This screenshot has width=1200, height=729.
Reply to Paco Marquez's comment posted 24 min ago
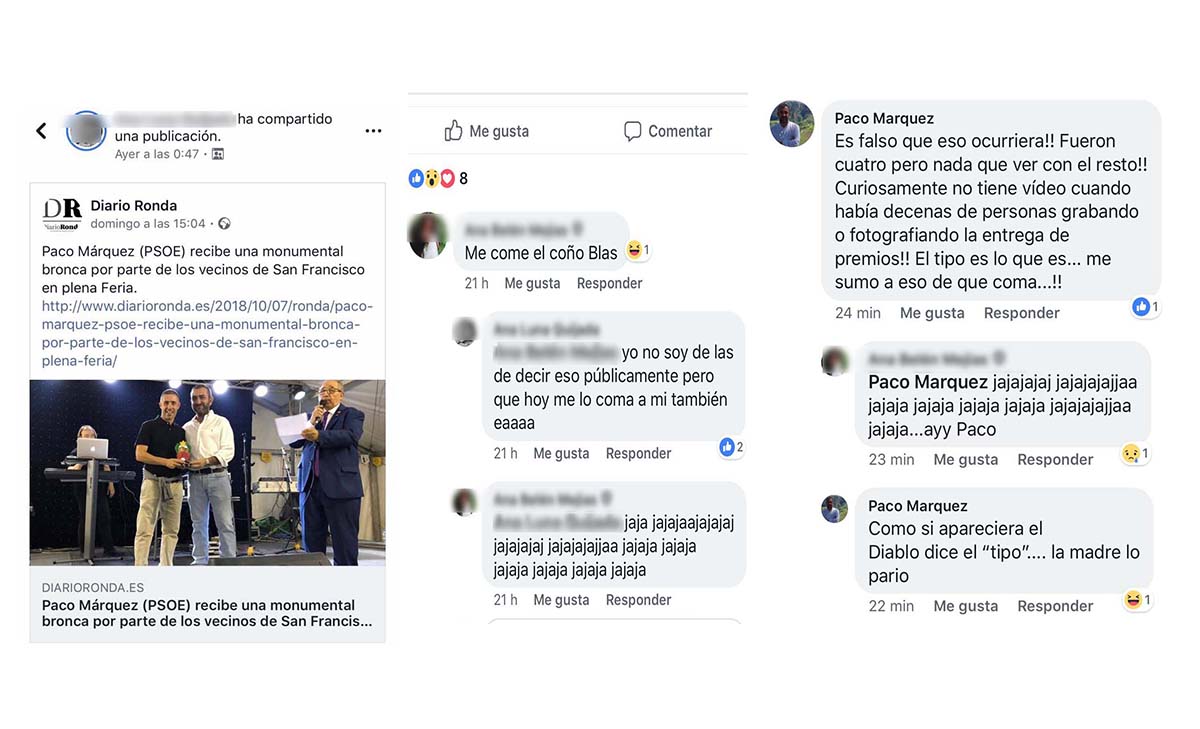(1021, 313)
